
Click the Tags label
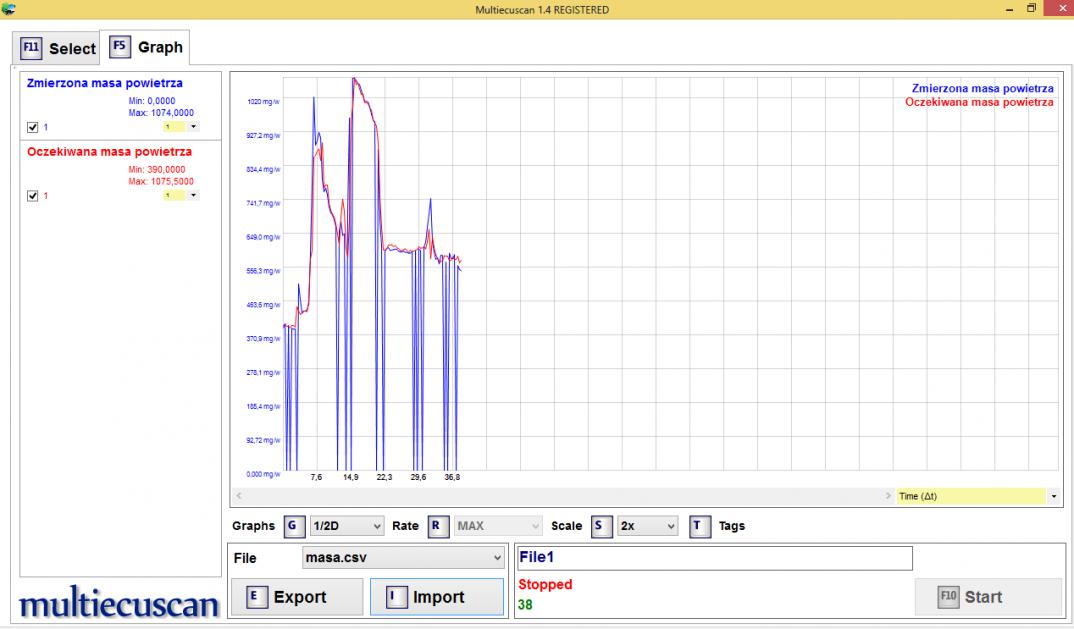732,526
